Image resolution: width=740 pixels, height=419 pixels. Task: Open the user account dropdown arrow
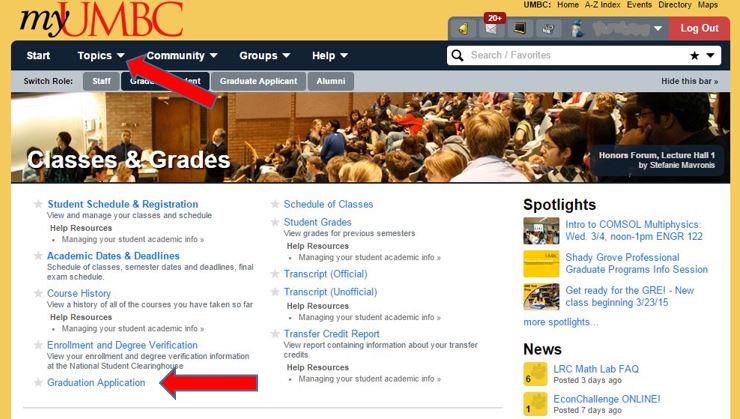coord(658,29)
